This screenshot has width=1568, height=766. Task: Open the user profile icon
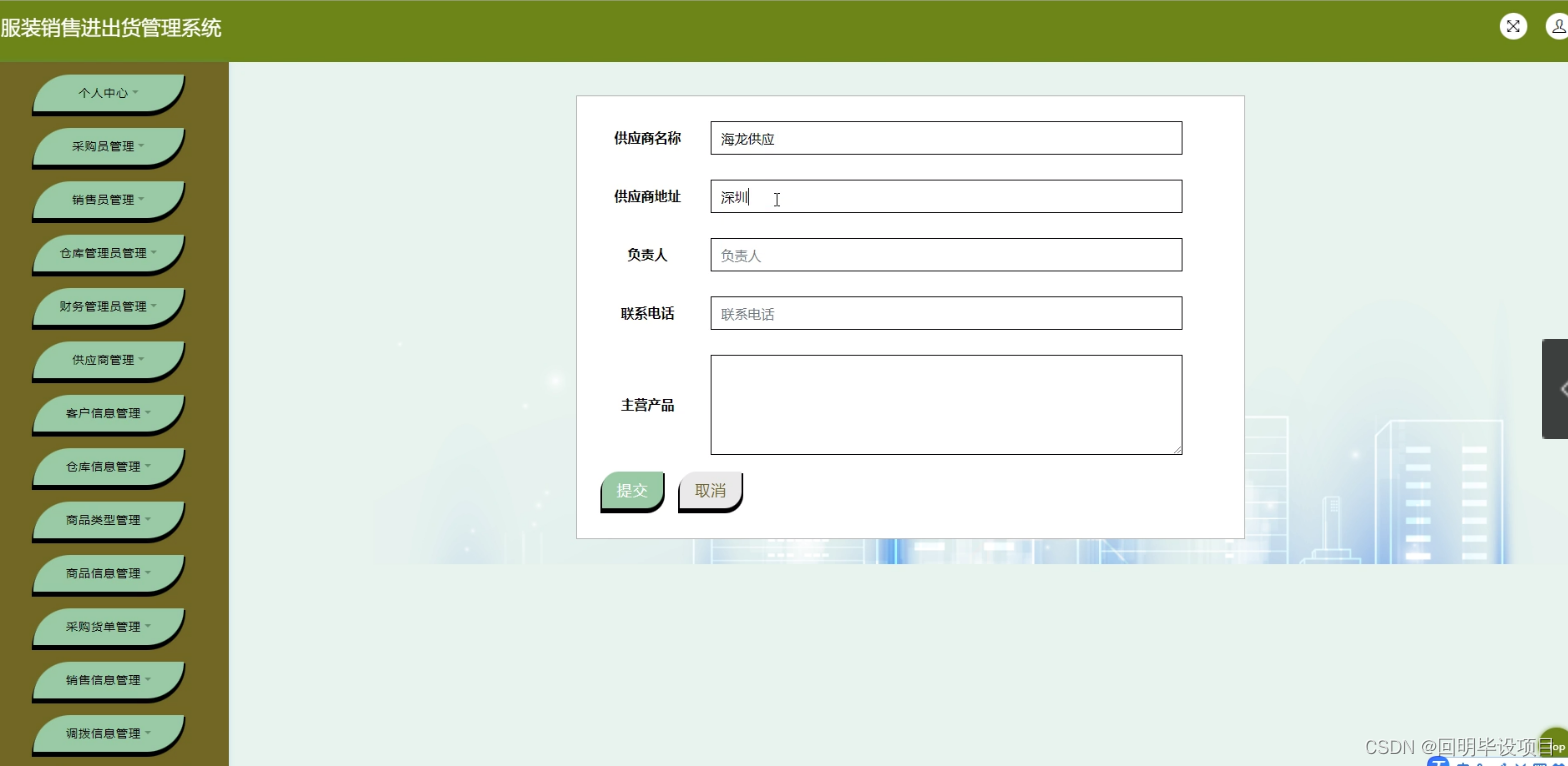click(1559, 27)
